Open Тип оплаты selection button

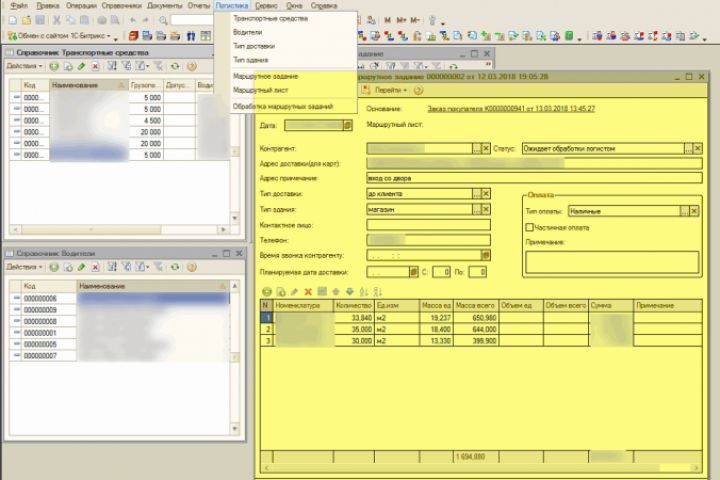685,211
